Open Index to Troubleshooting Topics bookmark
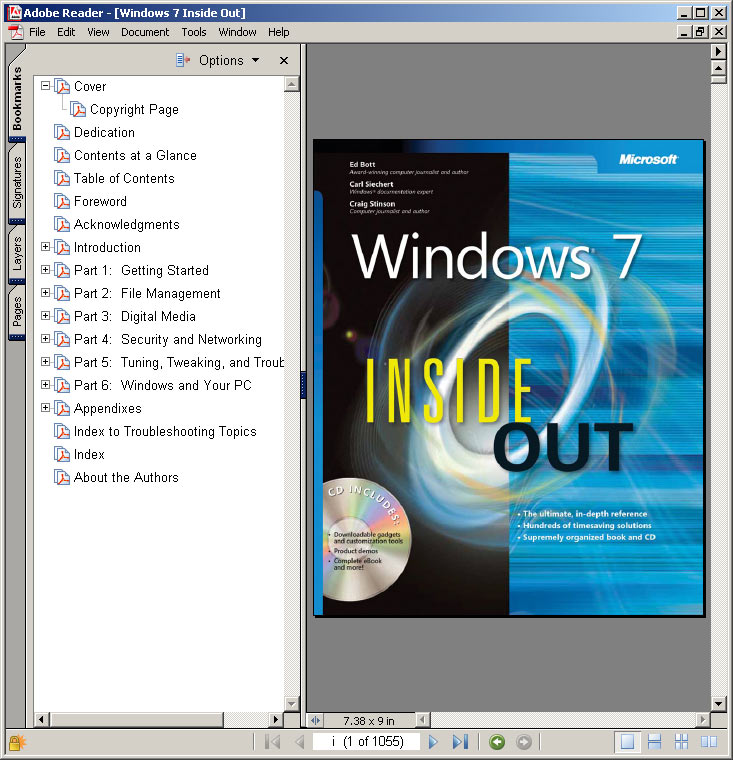 coord(165,431)
